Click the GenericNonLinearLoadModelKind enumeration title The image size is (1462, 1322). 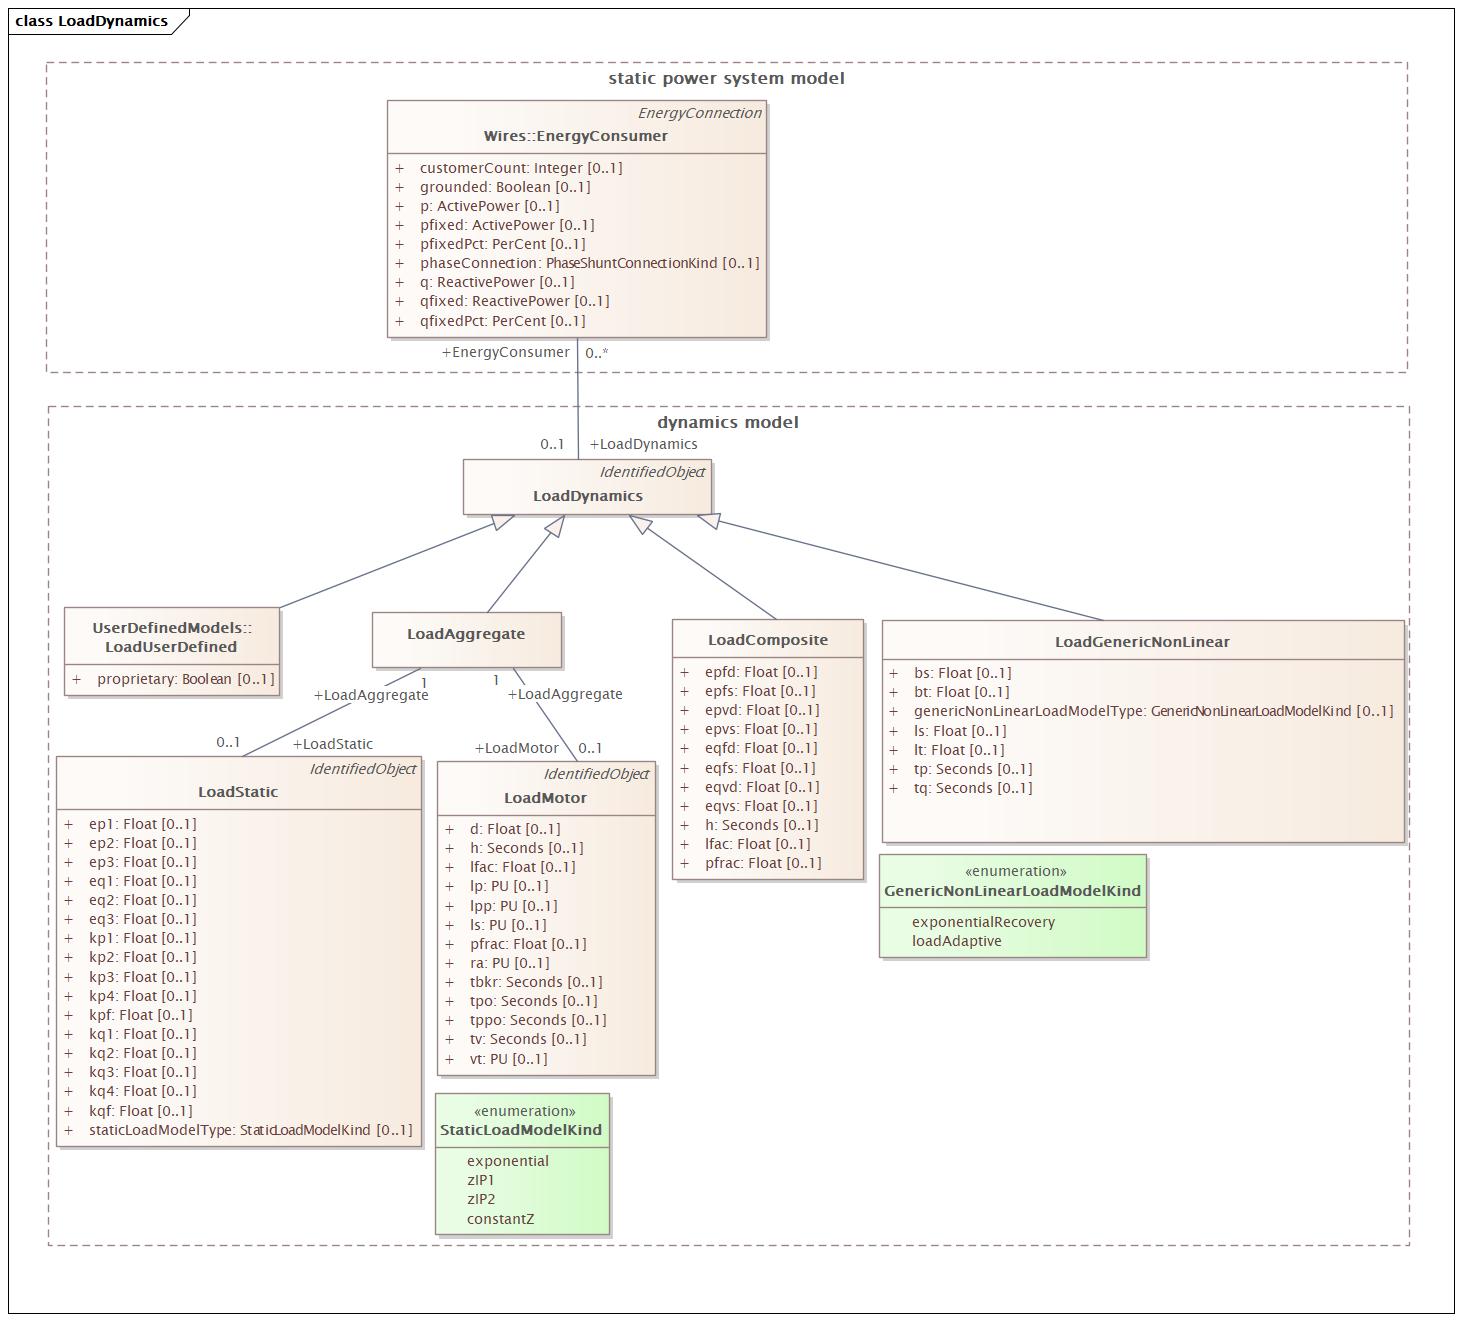1012,891
